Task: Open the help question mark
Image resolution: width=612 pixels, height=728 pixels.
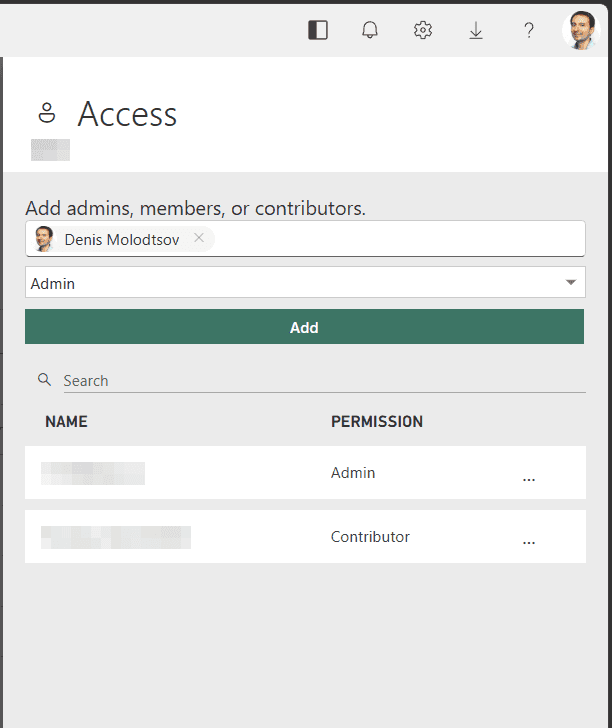Action: 528,31
